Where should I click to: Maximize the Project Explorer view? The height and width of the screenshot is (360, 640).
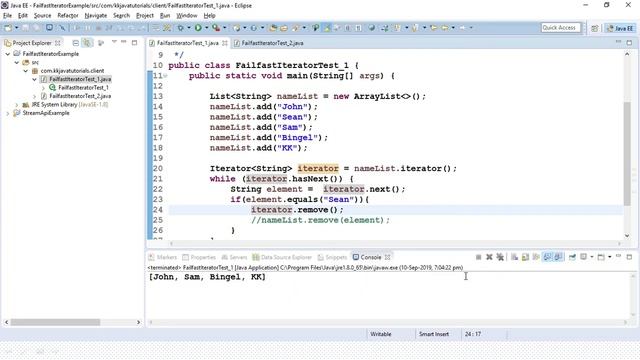coord(134,42)
